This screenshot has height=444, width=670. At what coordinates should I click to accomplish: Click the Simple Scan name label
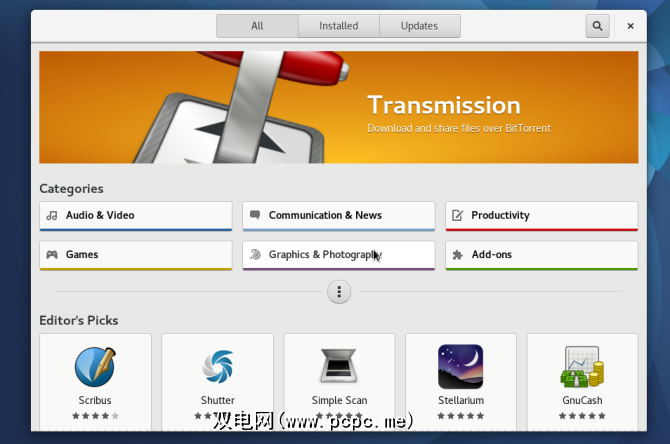click(x=339, y=401)
